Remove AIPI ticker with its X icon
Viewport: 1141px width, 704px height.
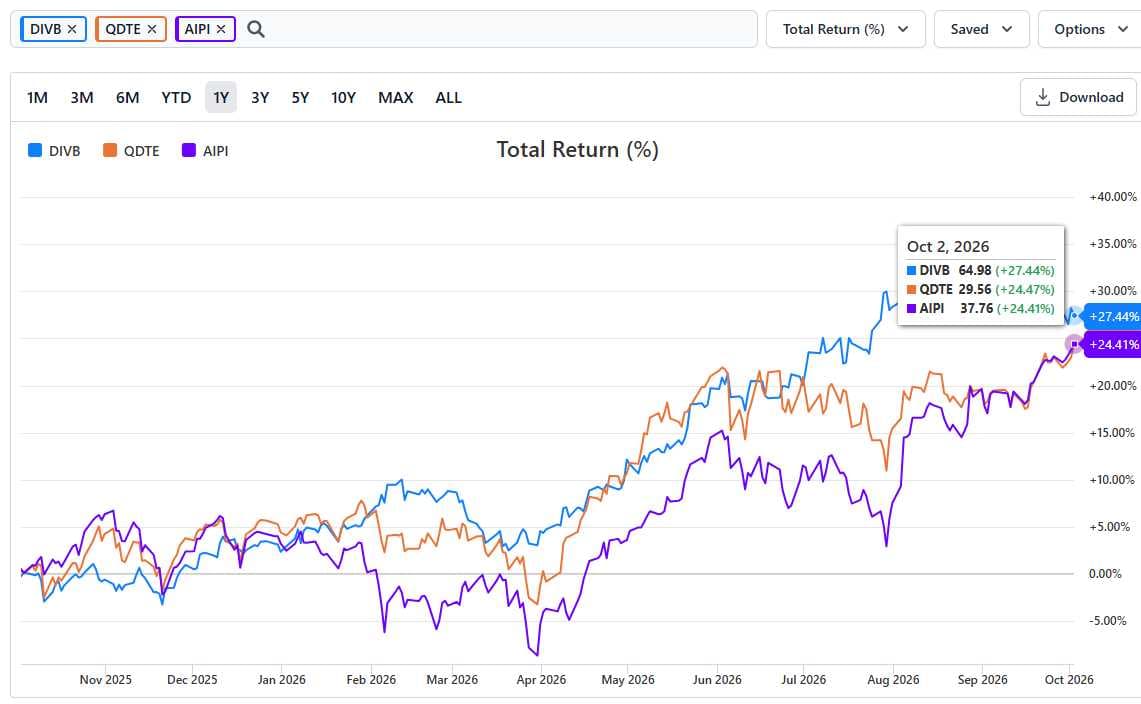221,29
